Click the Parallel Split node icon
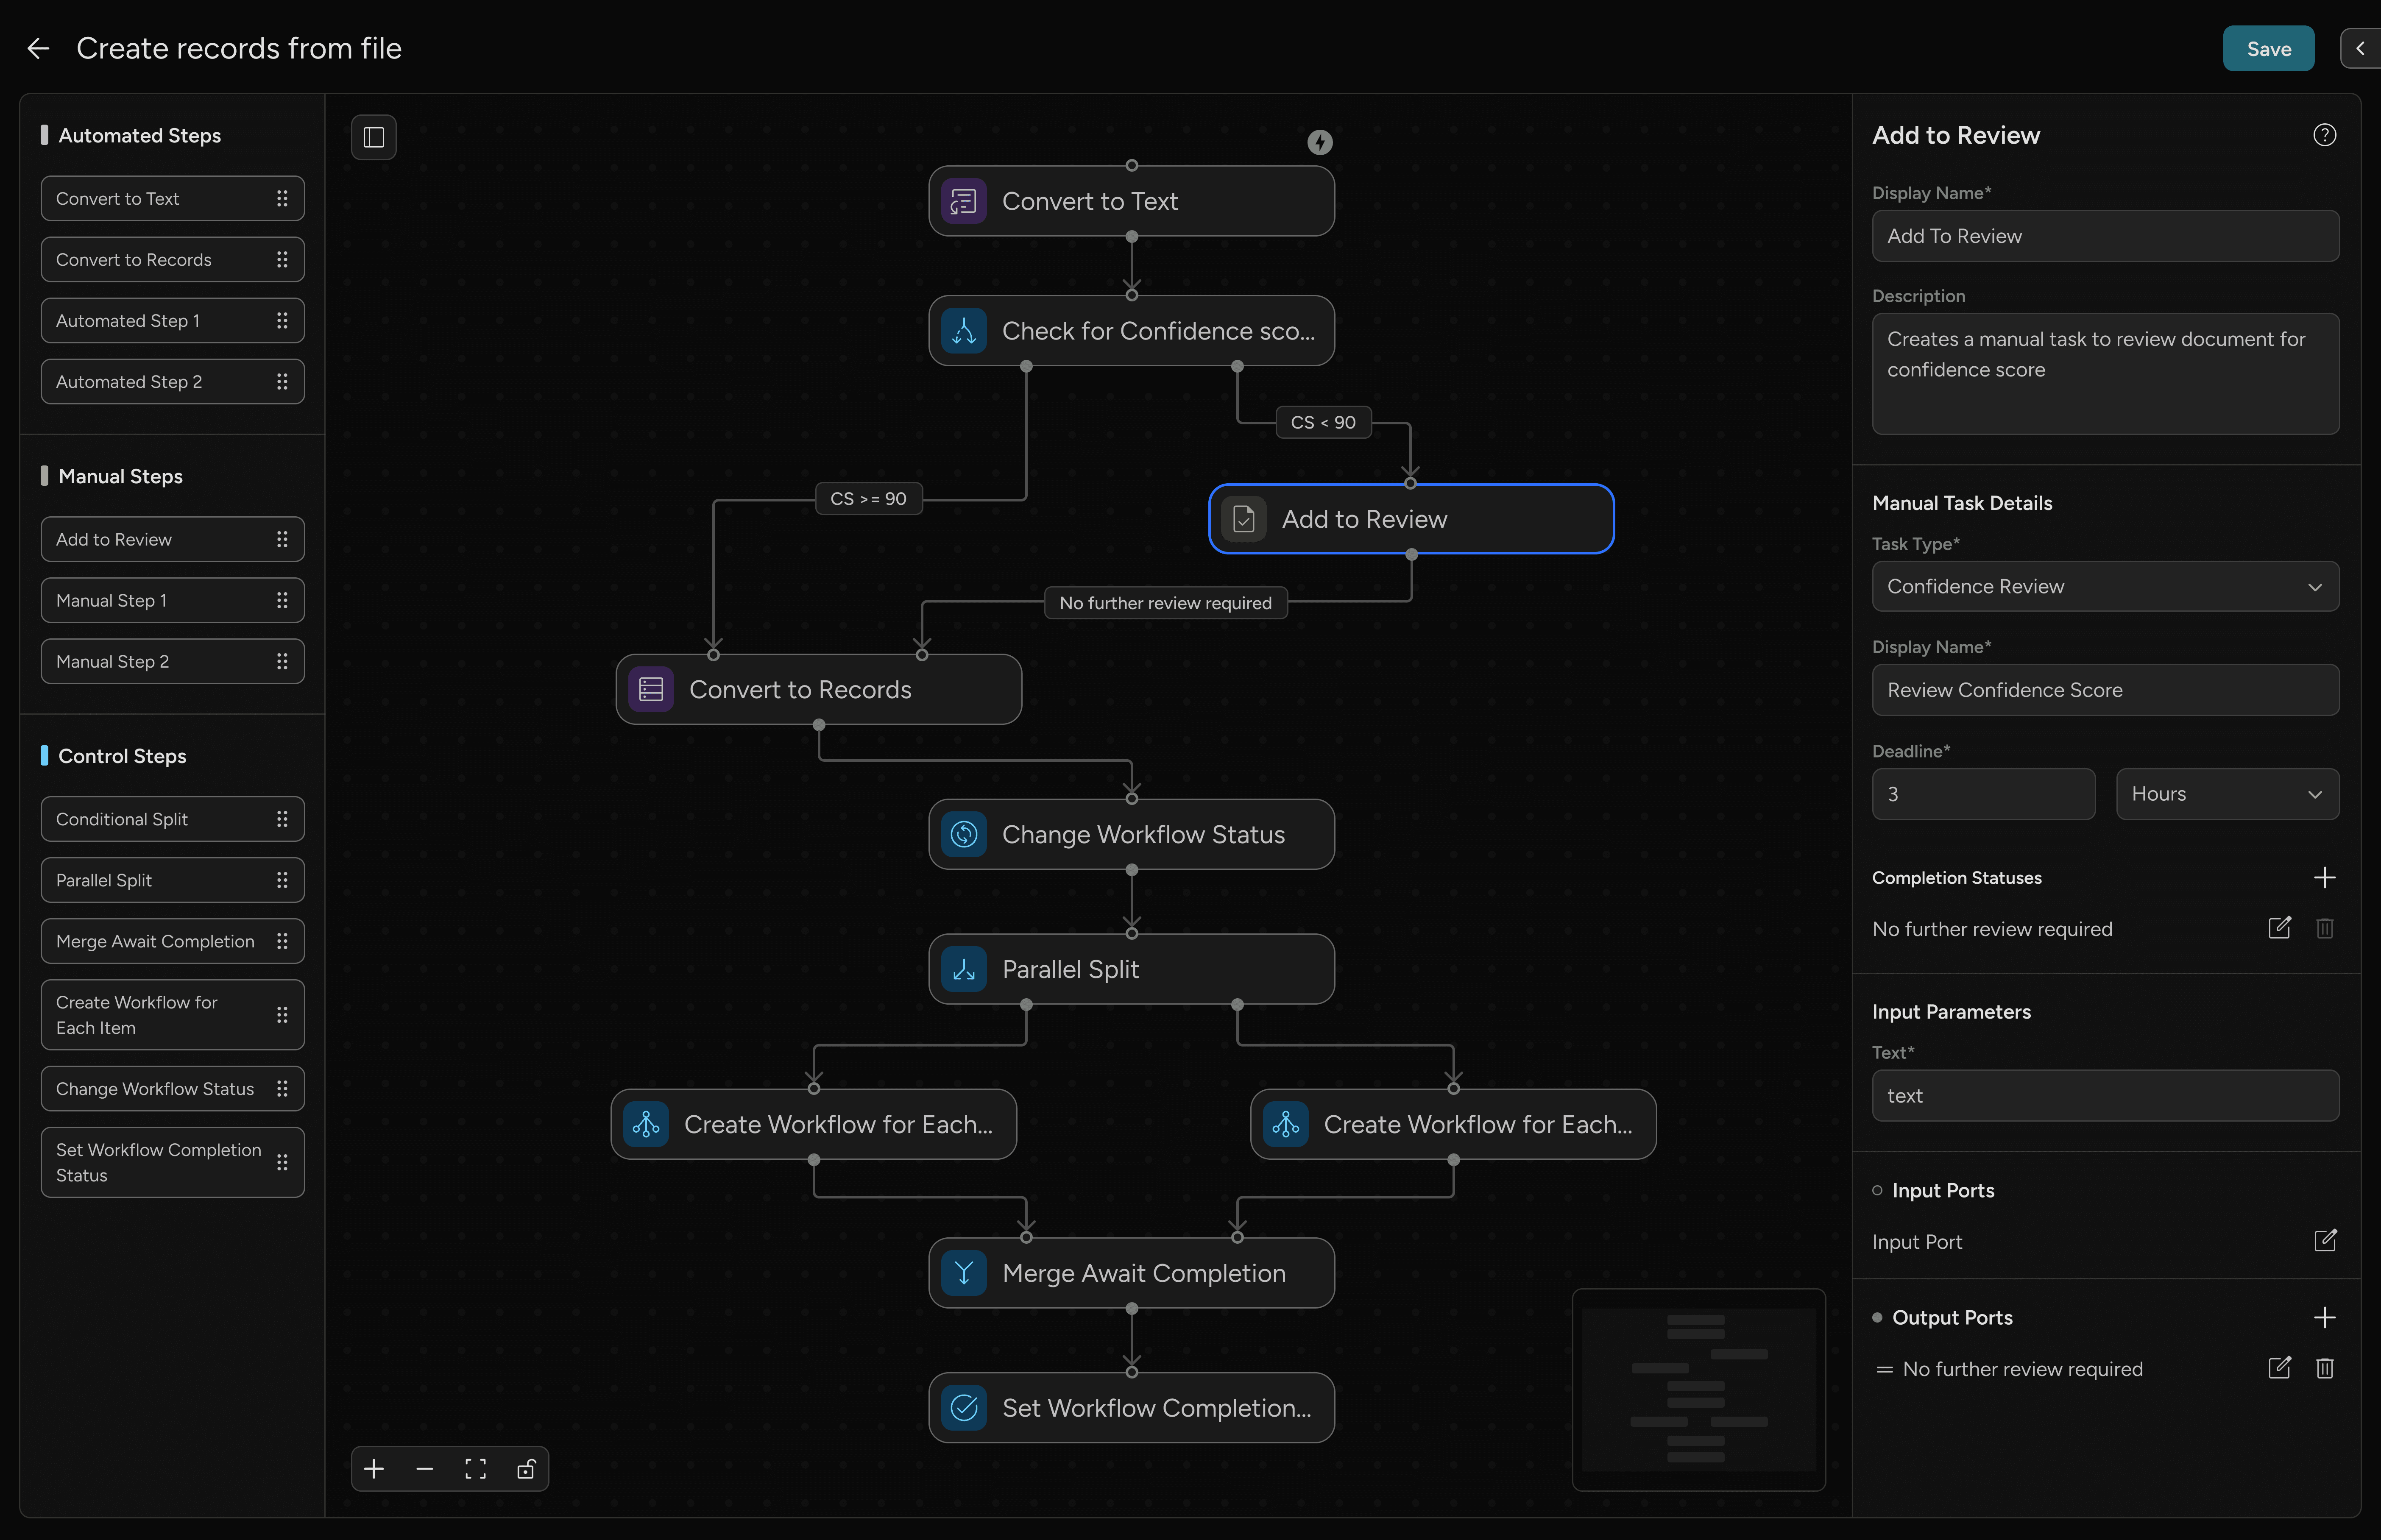The image size is (2381, 1540). (x=963, y=968)
